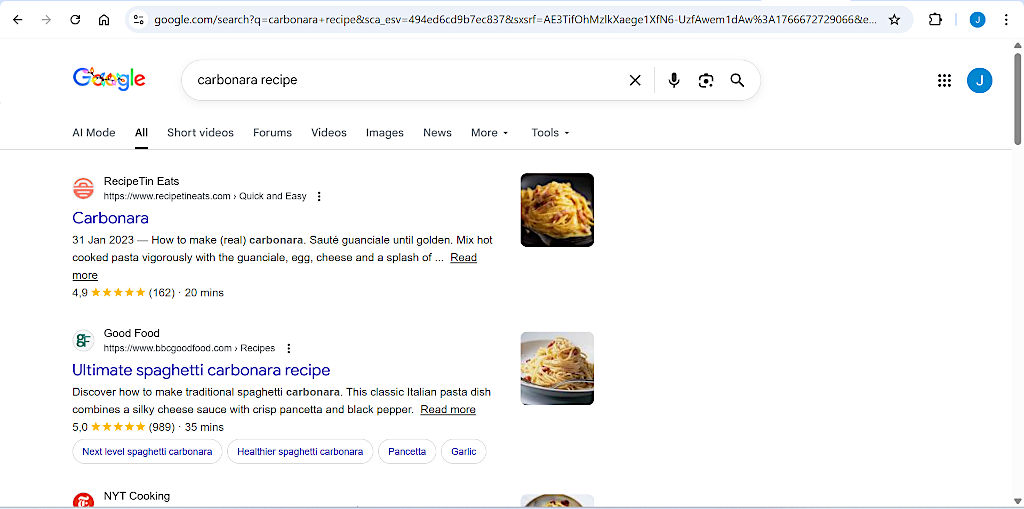Open Ultimate spaghetti carbonara recipe link
1024x509 pixels.
click(201, 370)
